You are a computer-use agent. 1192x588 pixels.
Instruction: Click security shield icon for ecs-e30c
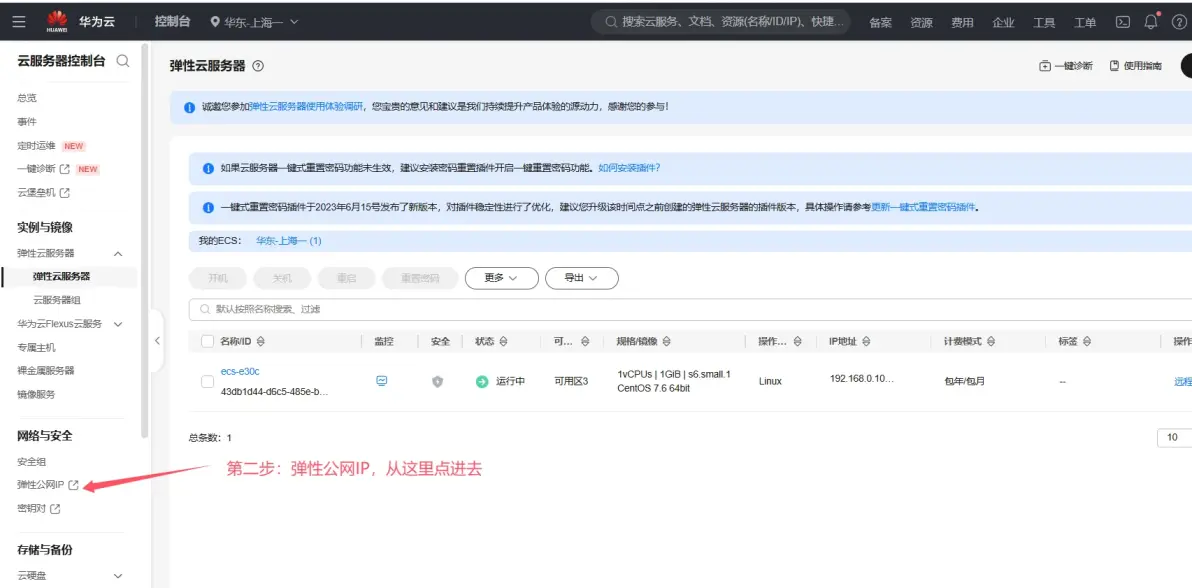(x=437, y=382)
